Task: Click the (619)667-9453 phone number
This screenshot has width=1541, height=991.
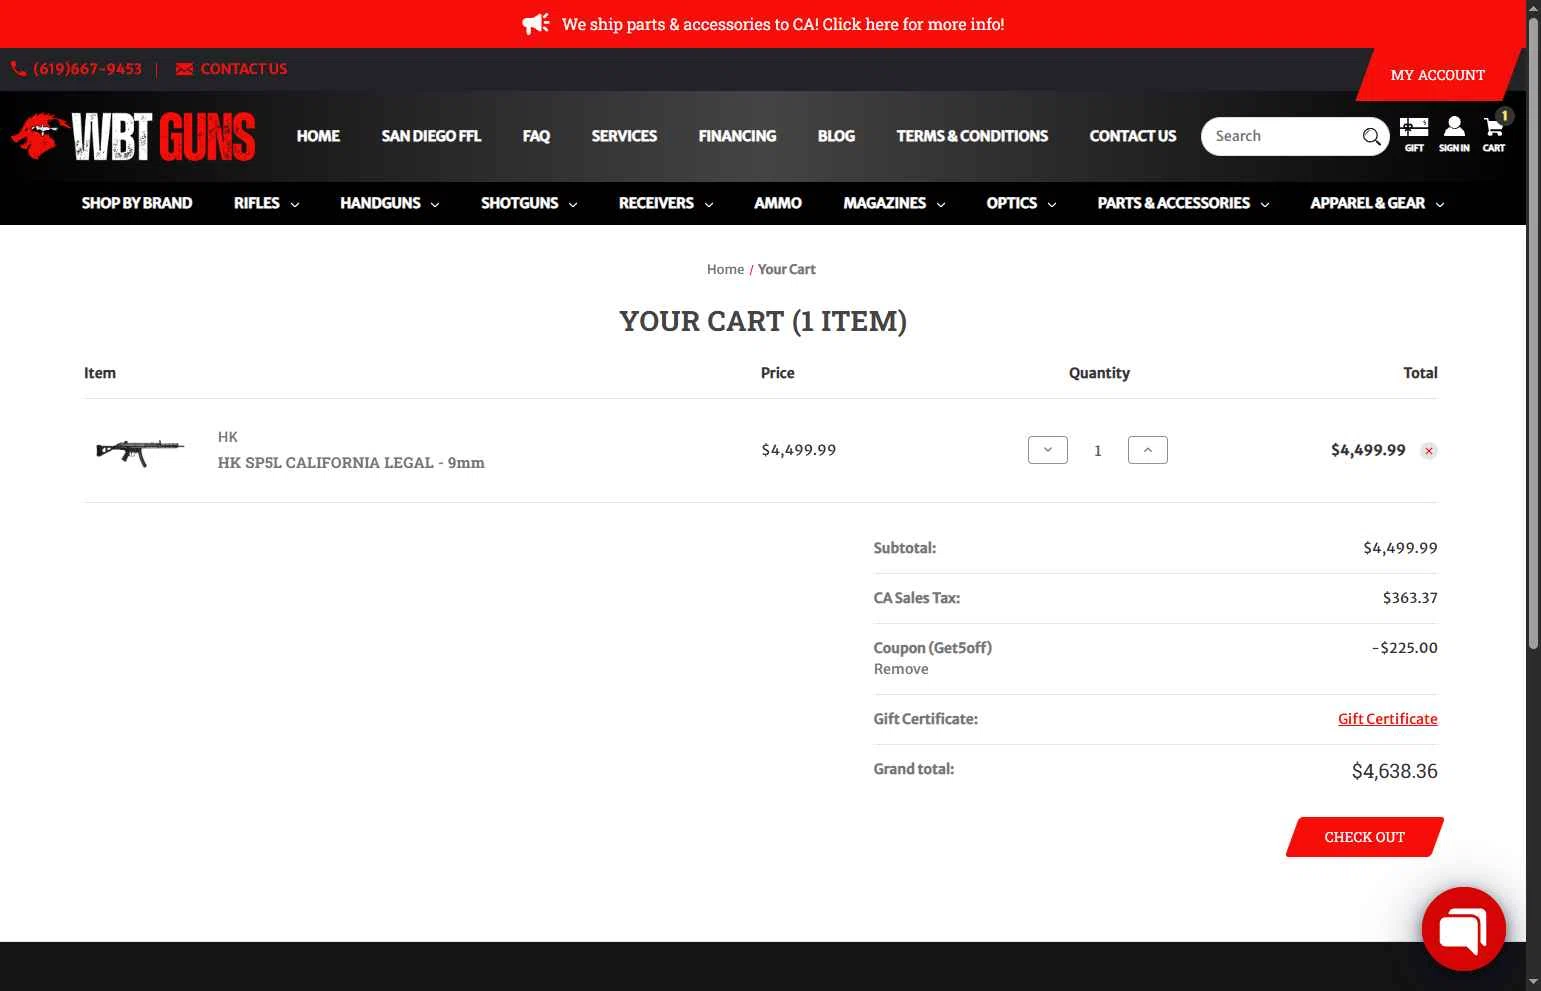Action: pyautogui.click(x=88, y=69)
